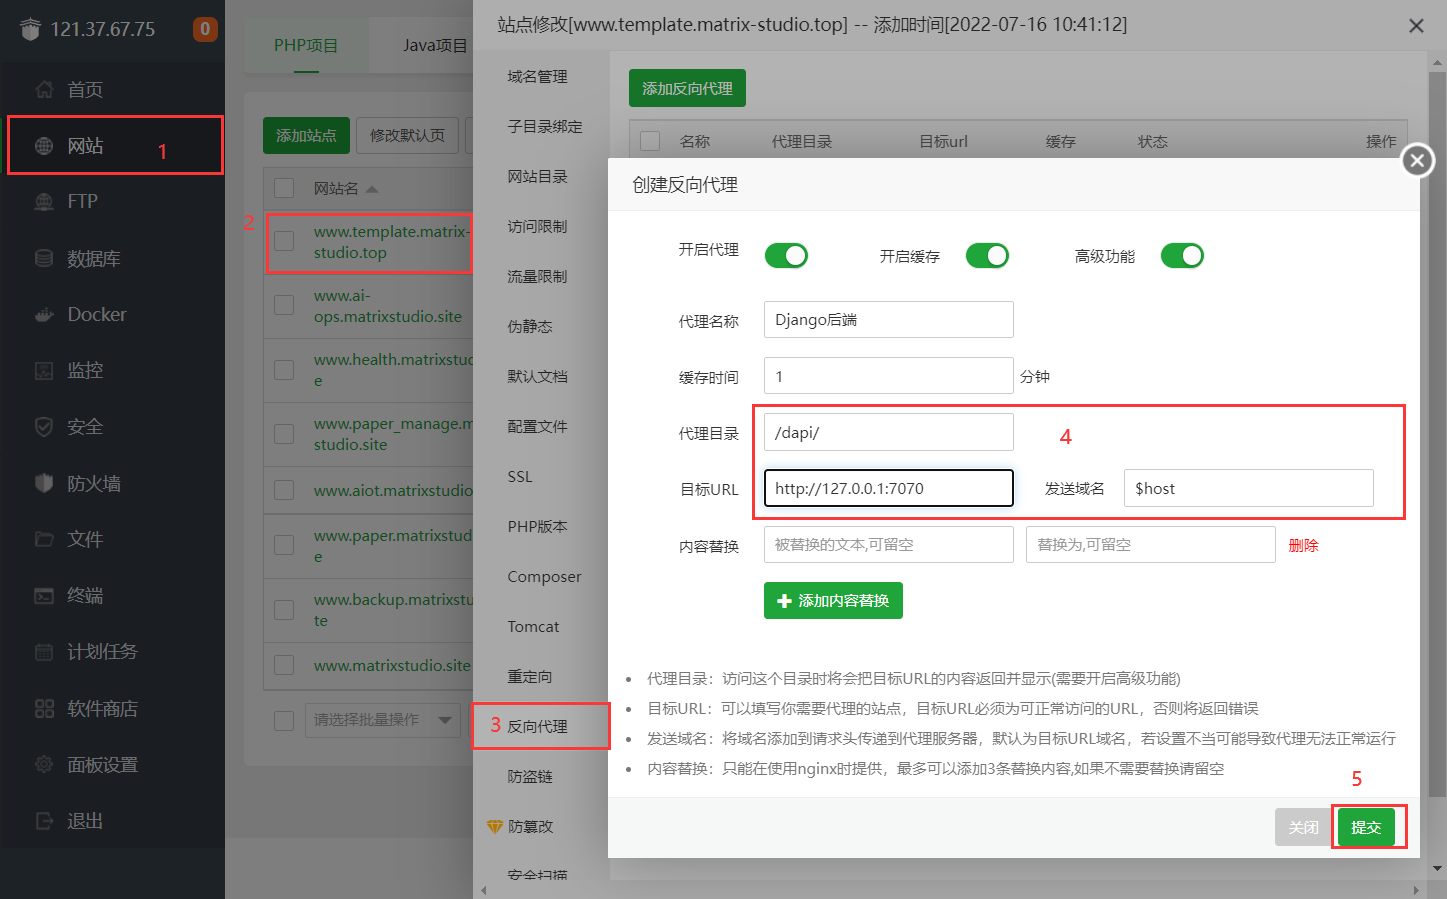Open 网站目录 menu item
1447x899 pixels.
click(x=537, y=177)
